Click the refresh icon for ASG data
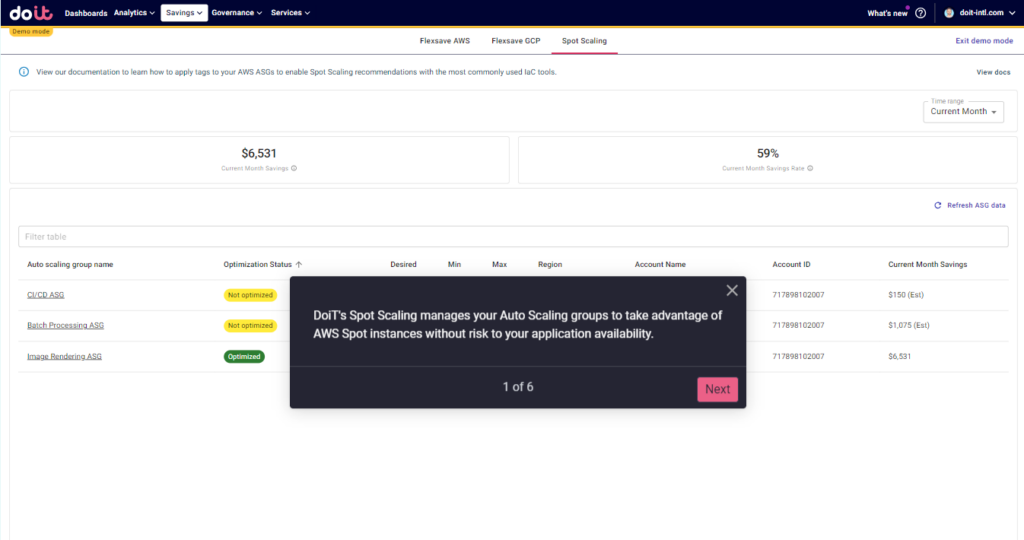1024x540 pixels. tap(938, 205)
